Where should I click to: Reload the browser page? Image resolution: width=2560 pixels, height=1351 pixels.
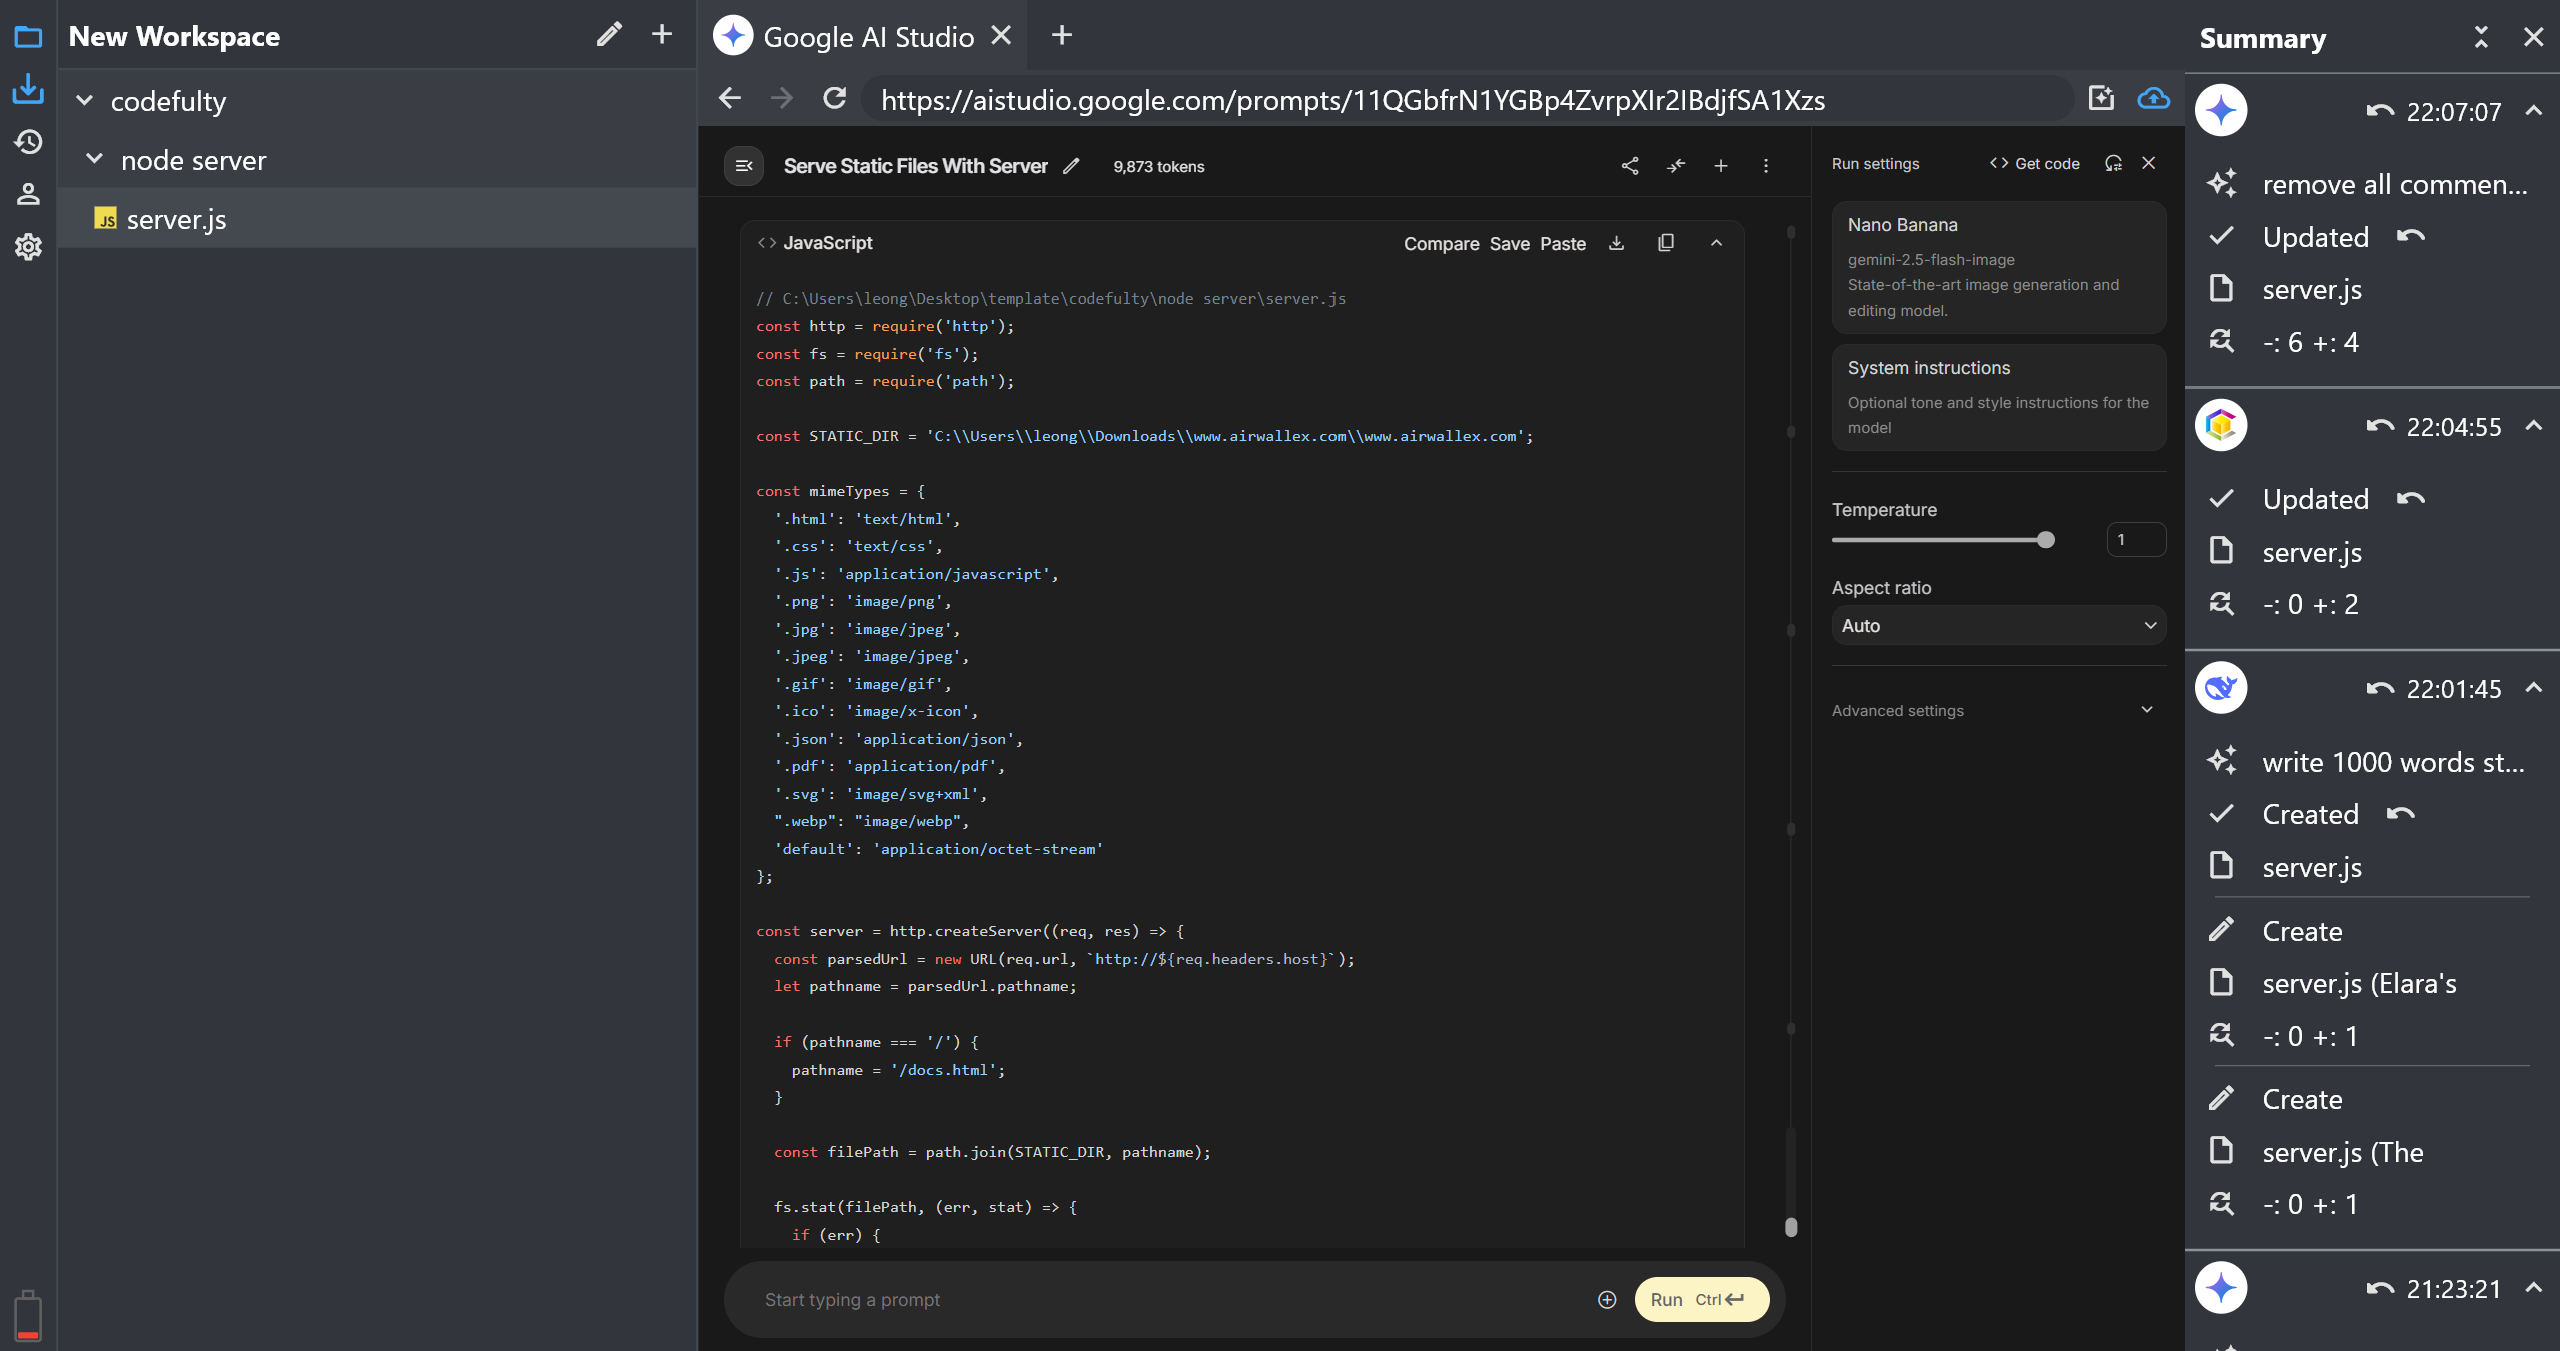[x=834, y=99]
